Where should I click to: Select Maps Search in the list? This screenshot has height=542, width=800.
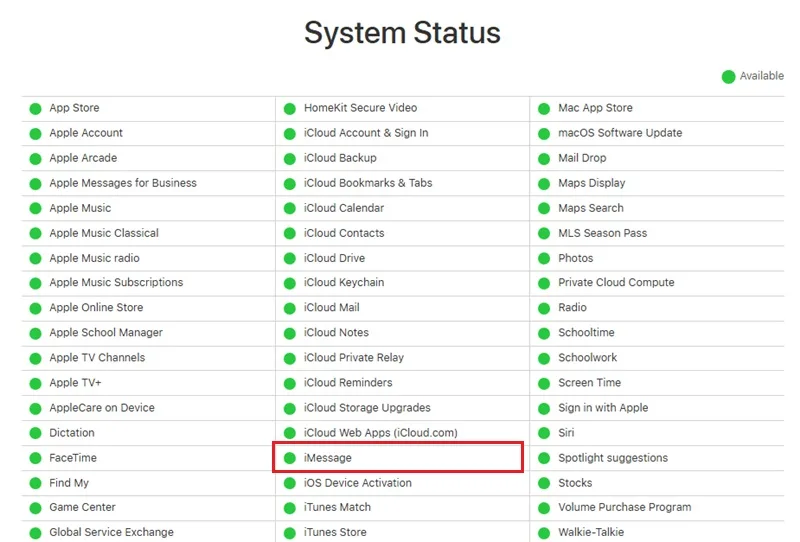coord(591,208)
